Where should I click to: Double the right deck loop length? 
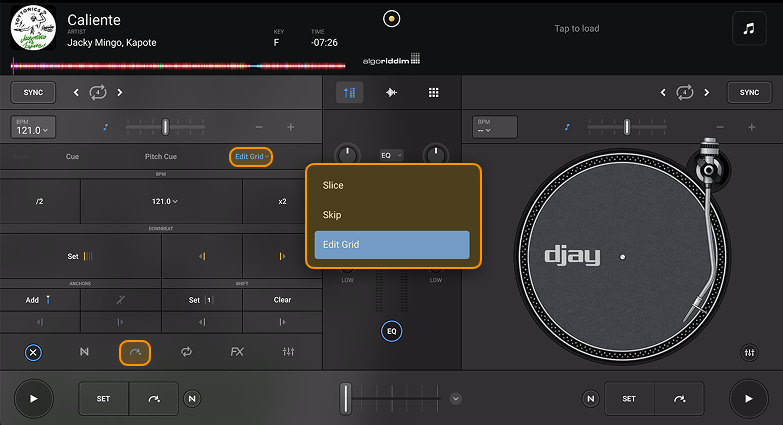click(707, 92)
